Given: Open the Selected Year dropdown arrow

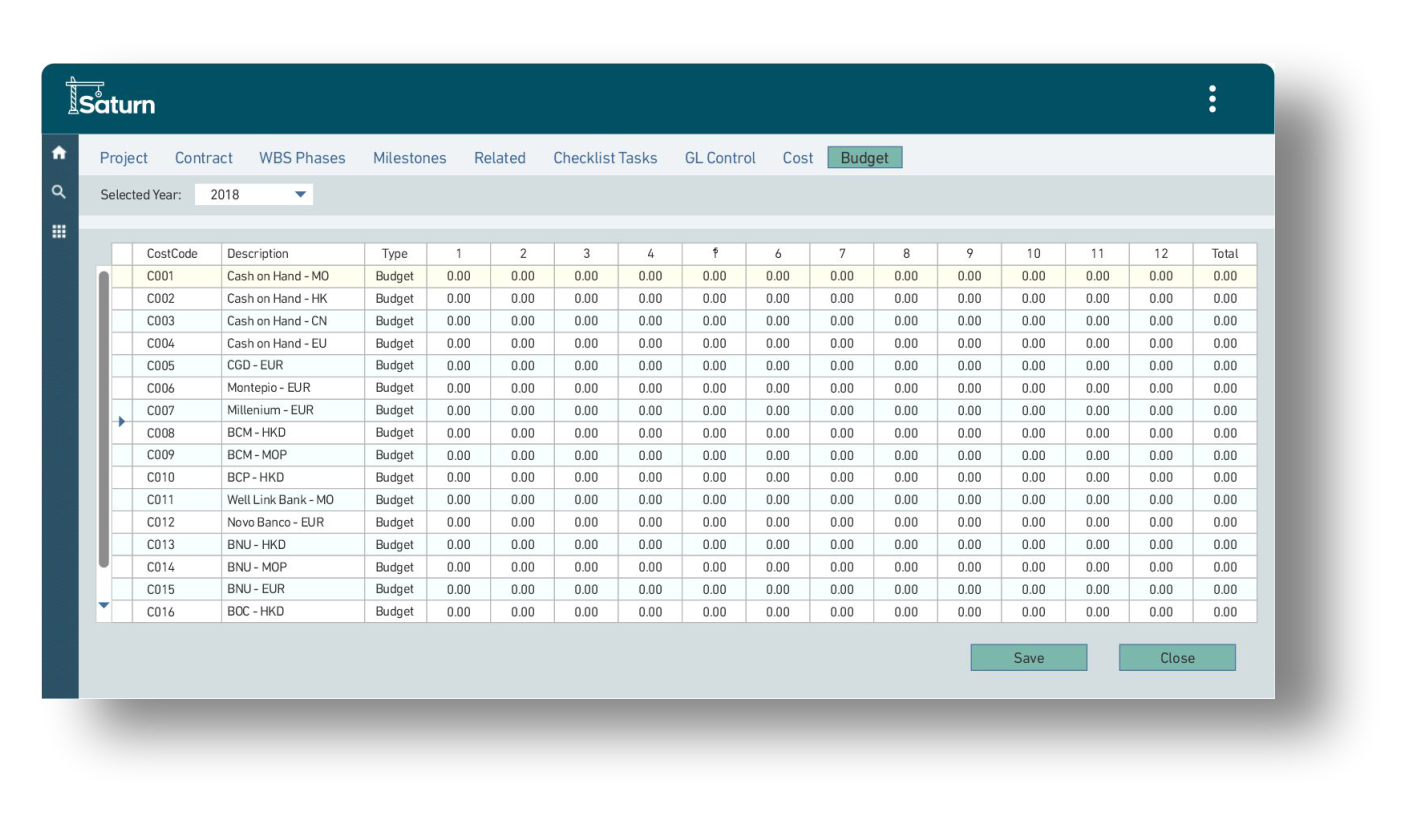Looking at the screenshot, I should point(300,195).
